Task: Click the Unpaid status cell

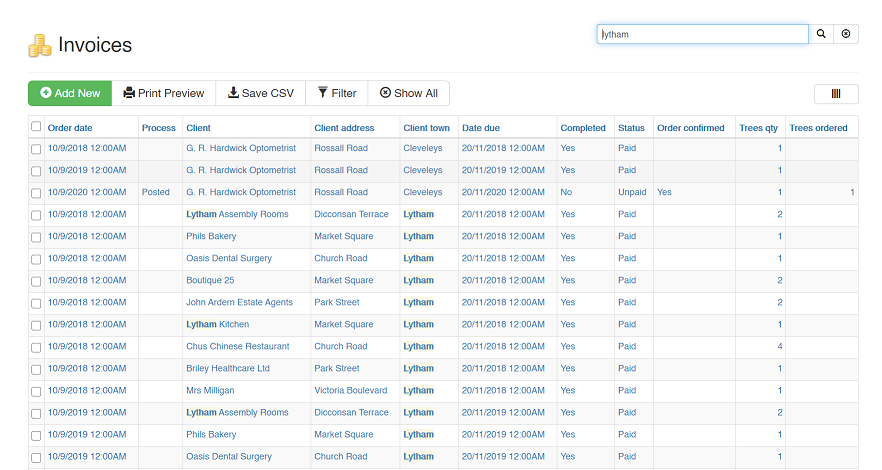Action: 632,192
